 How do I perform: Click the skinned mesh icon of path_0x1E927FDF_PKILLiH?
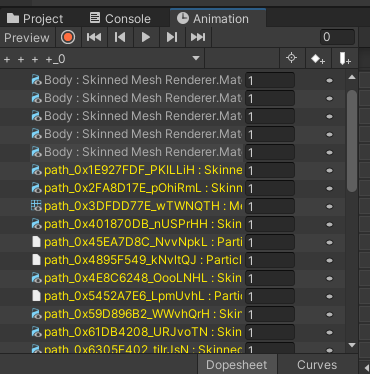point(36,170)
